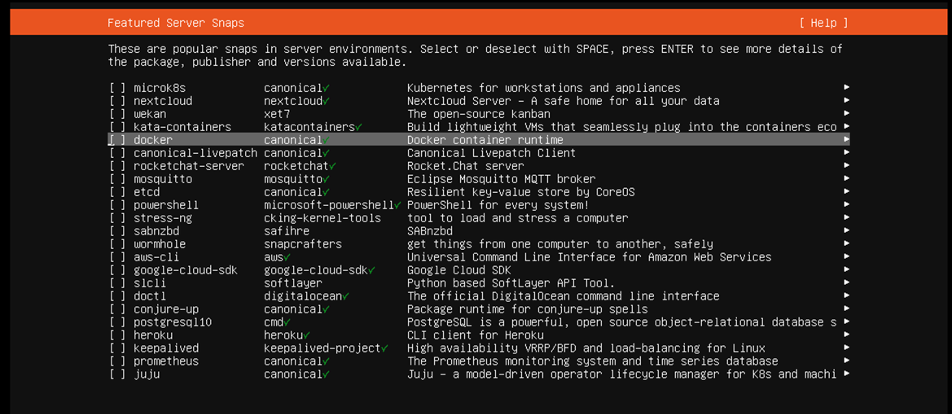Click the green checkmark next to digitalocean

[x=346, y=296]
